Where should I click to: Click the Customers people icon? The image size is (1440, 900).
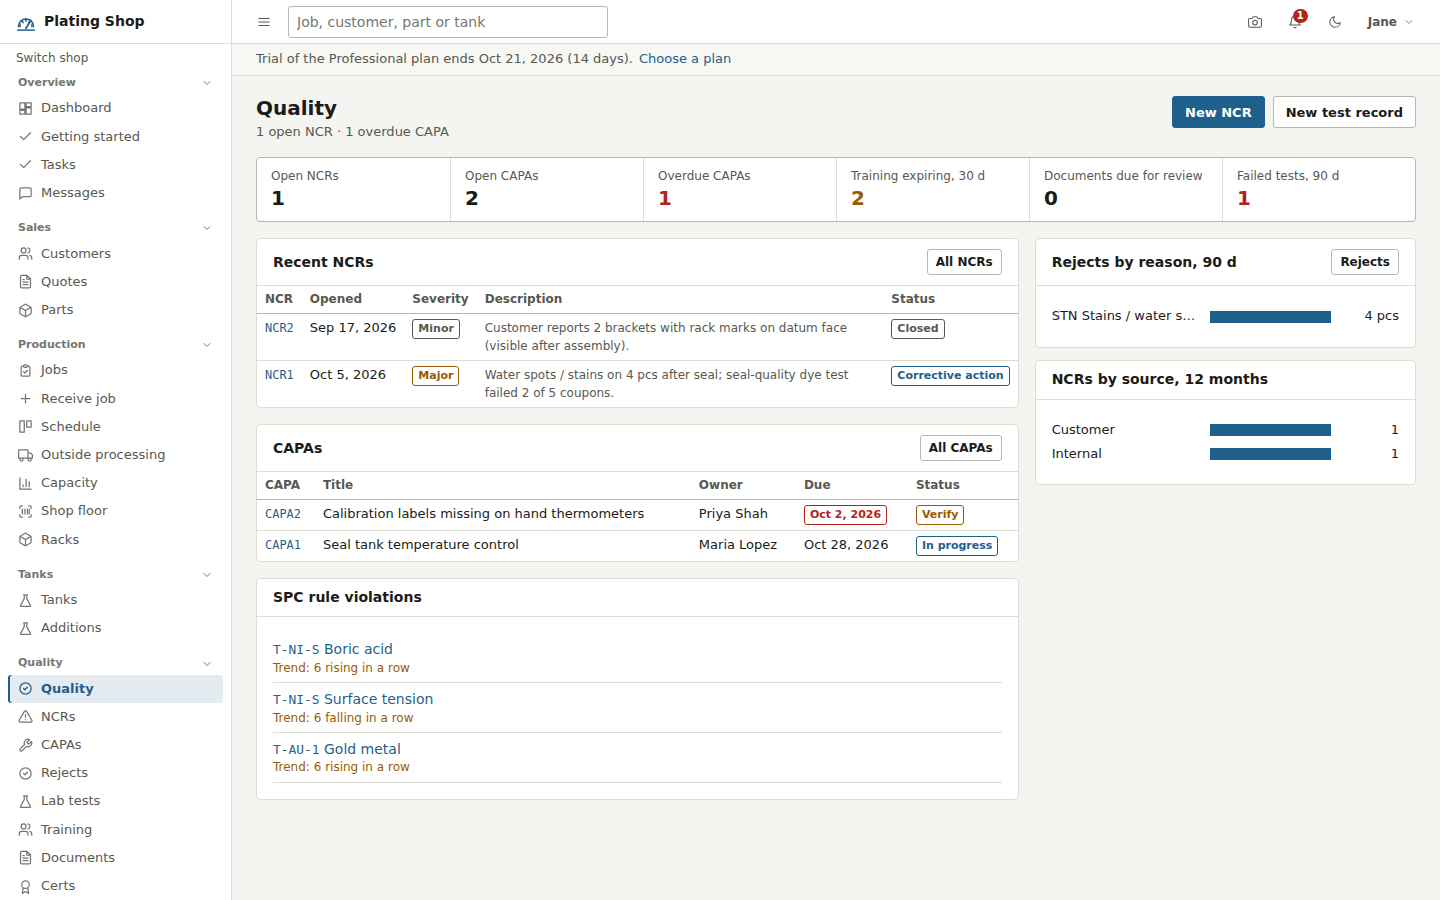pyautogui.click(x=26, y=254)
